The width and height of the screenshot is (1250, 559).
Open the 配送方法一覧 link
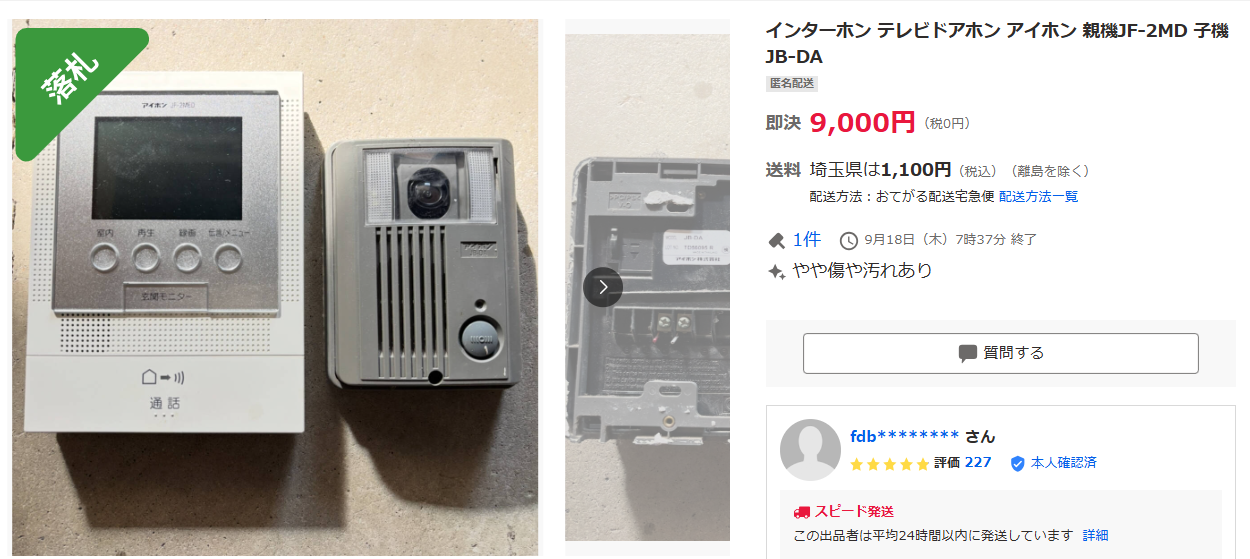coord(1038,197)
